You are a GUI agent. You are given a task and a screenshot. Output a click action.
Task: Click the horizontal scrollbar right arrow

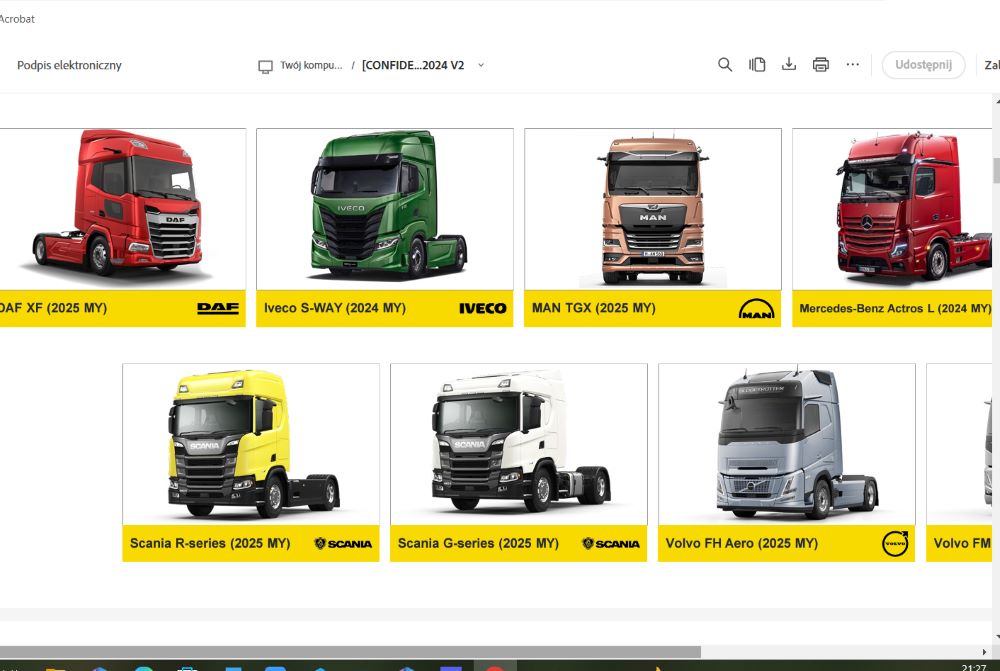[983, 652]
